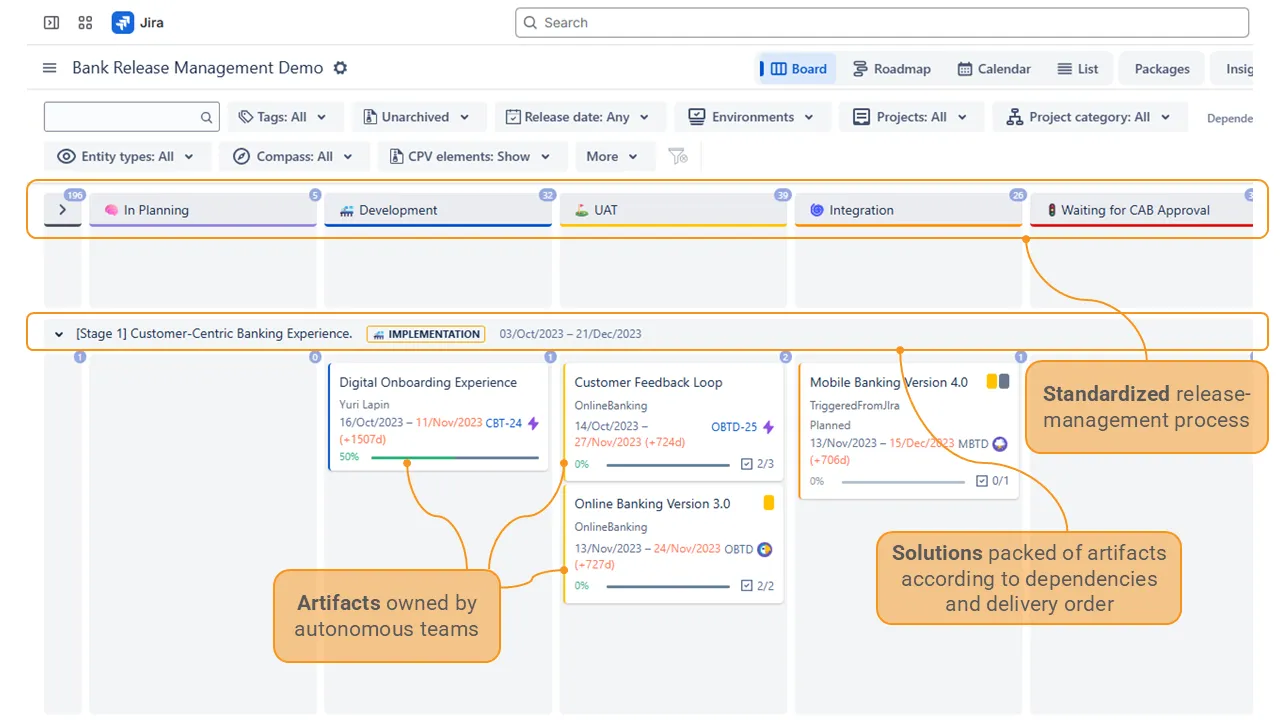Click the avatar on Mobile Banking Version 4.0
The image size is (1280, 720).
pyautogui.click(x=1000, y=444)
